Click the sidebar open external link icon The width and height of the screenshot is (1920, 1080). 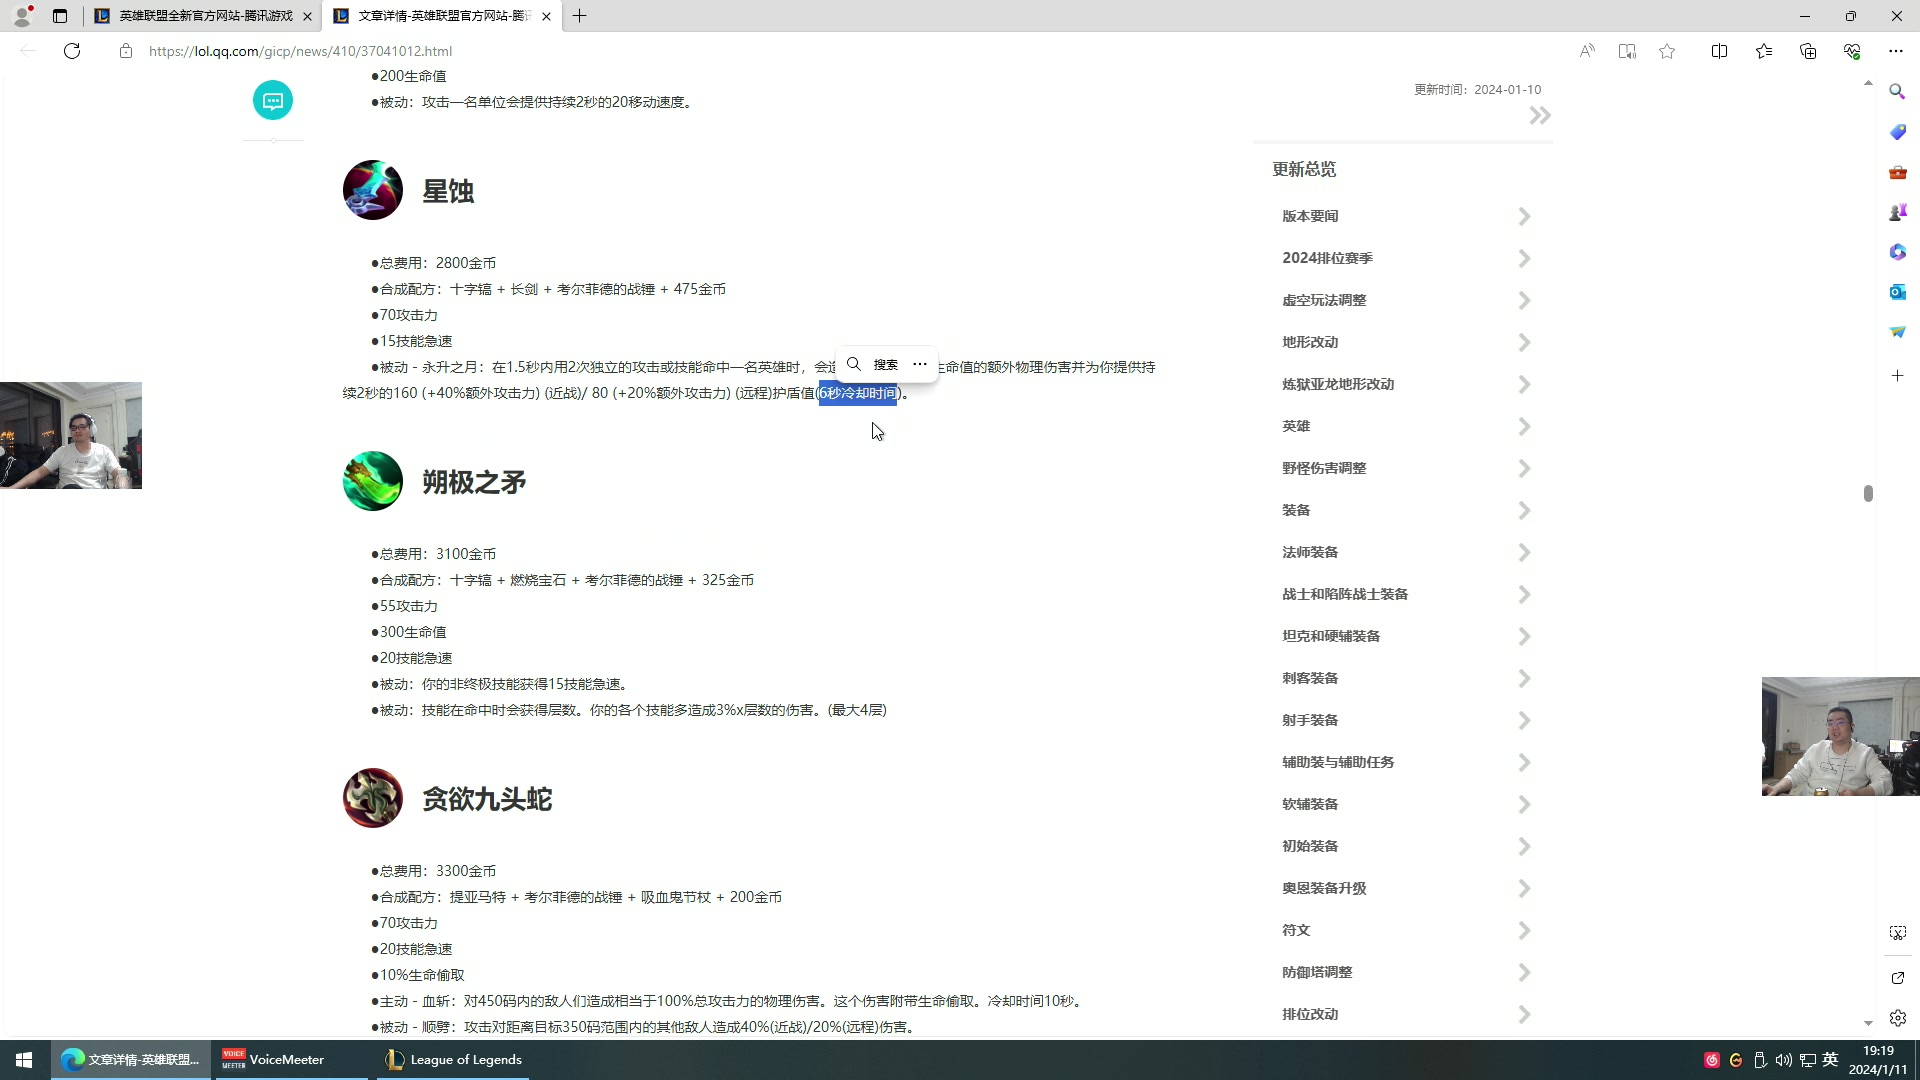pos(1897,978)
